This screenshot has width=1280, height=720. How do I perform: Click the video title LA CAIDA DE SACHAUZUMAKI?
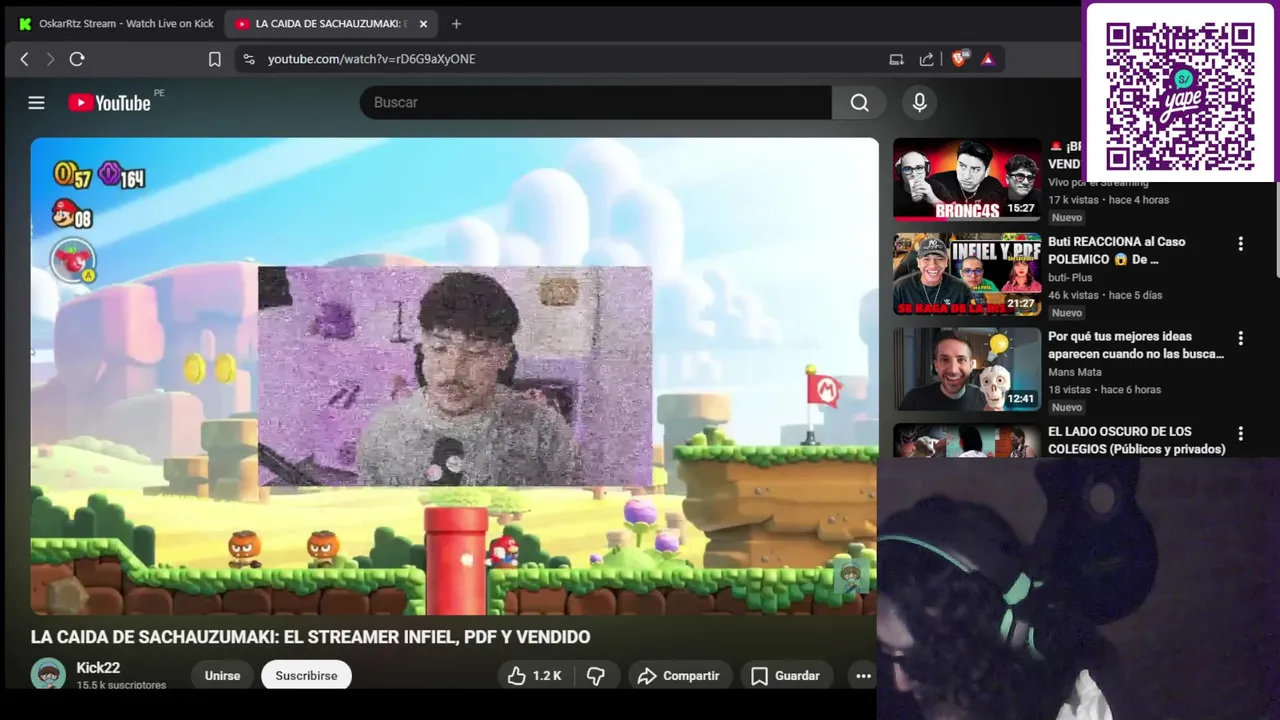click(310, 637)
